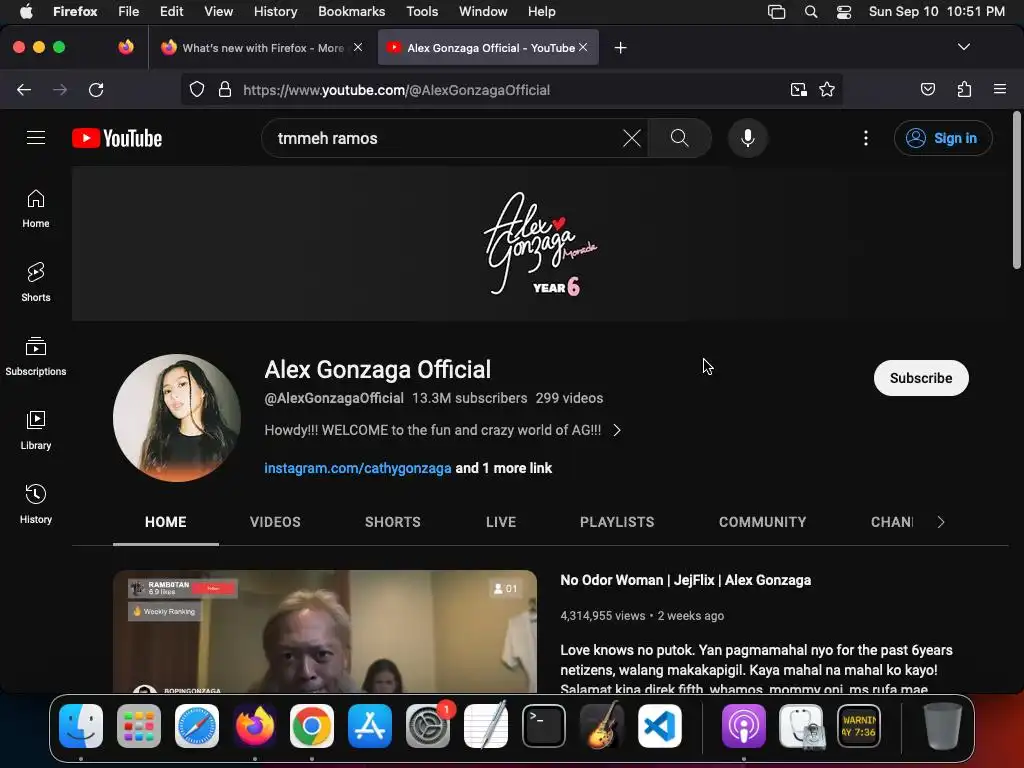Click the page vertical scrollbar
Screen dimensions: 1024x768
1016,190
